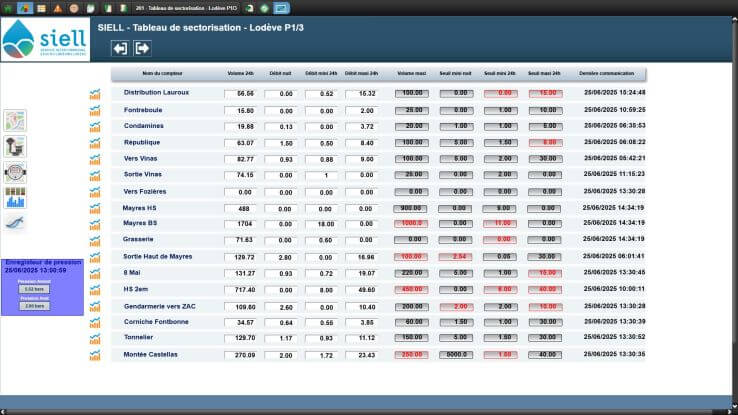Click the Pression Amont value button
This screenshot has width=738, height=415.
[x=32, y=290]
